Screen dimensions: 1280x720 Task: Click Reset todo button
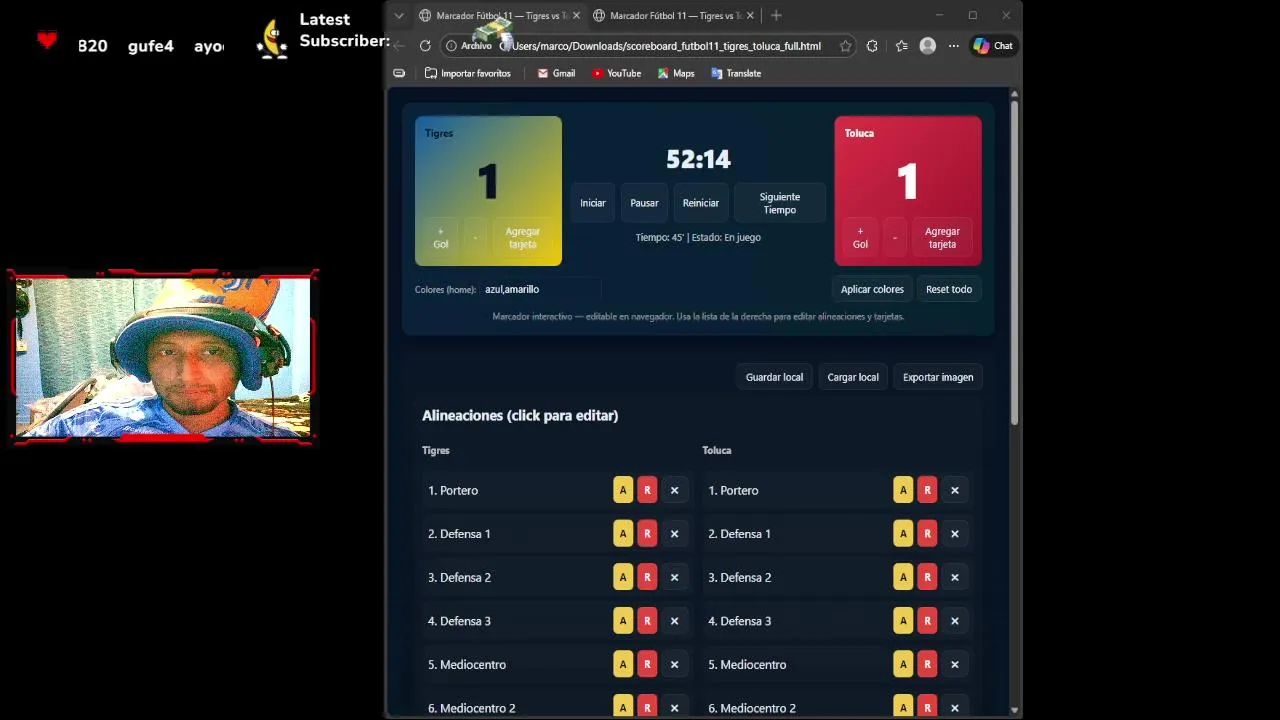[x=949, y=290]
